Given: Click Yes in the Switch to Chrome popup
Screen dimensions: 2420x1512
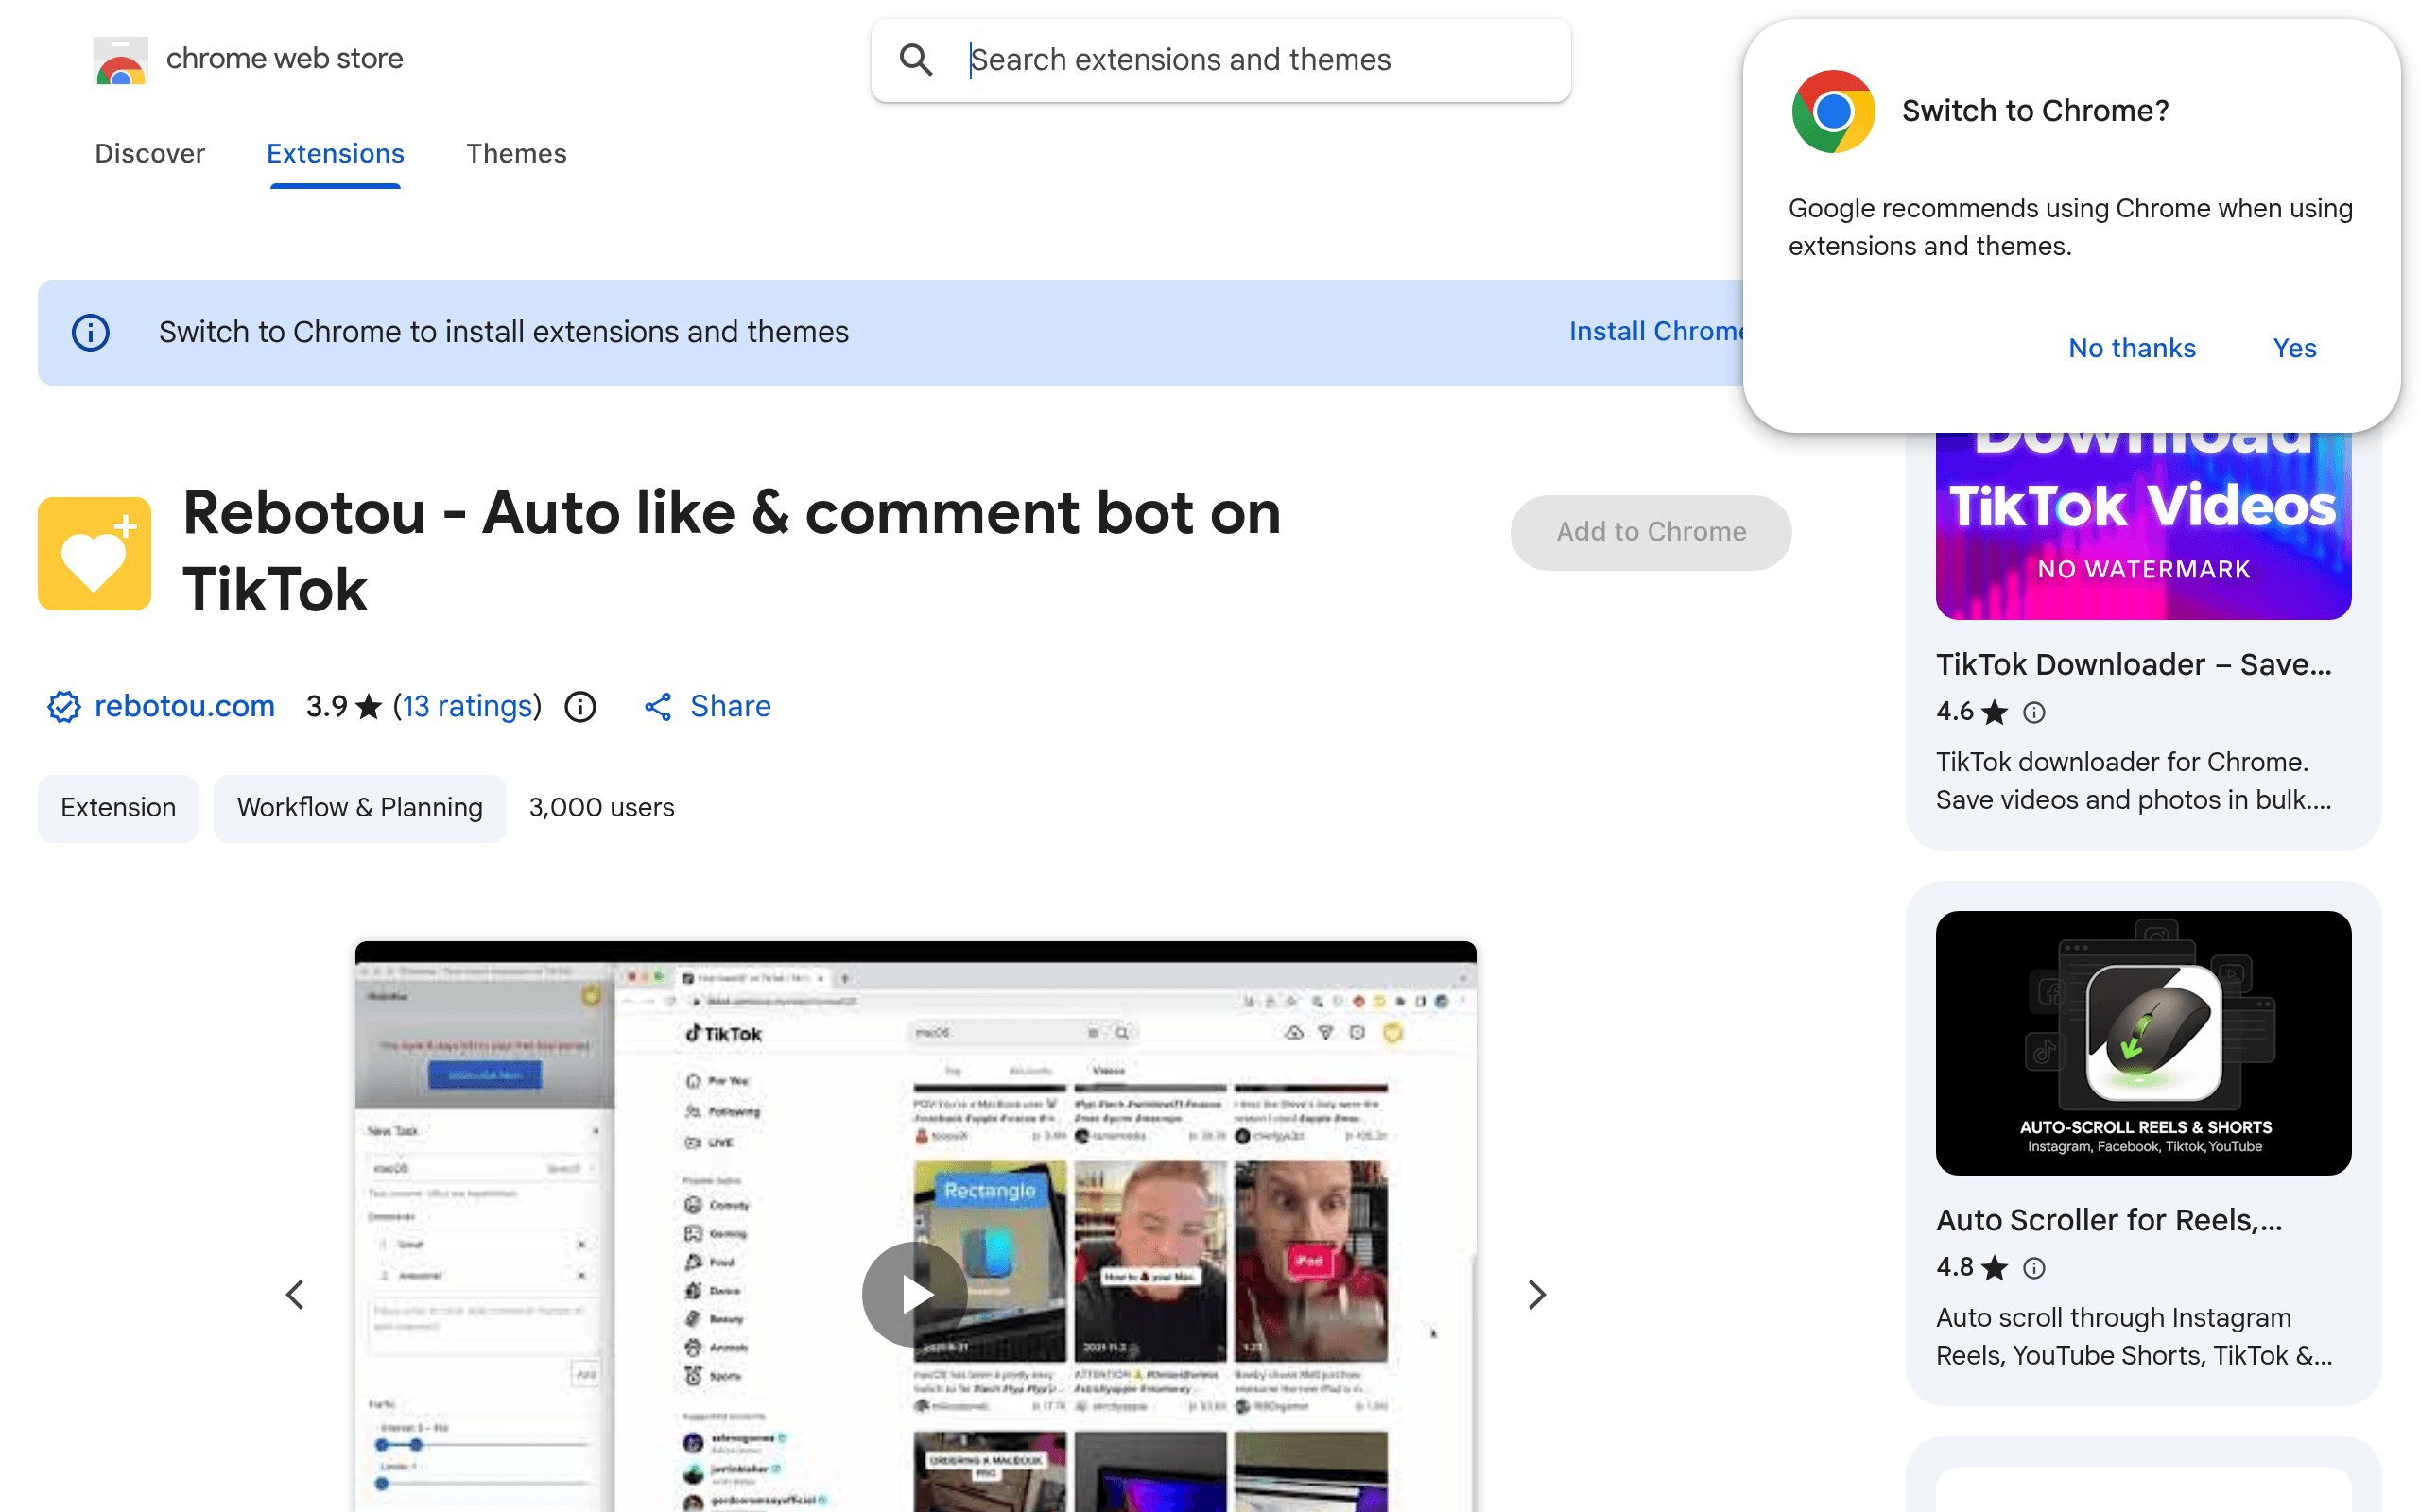Looking at the screenshot, I should (x=2294, y=348).
